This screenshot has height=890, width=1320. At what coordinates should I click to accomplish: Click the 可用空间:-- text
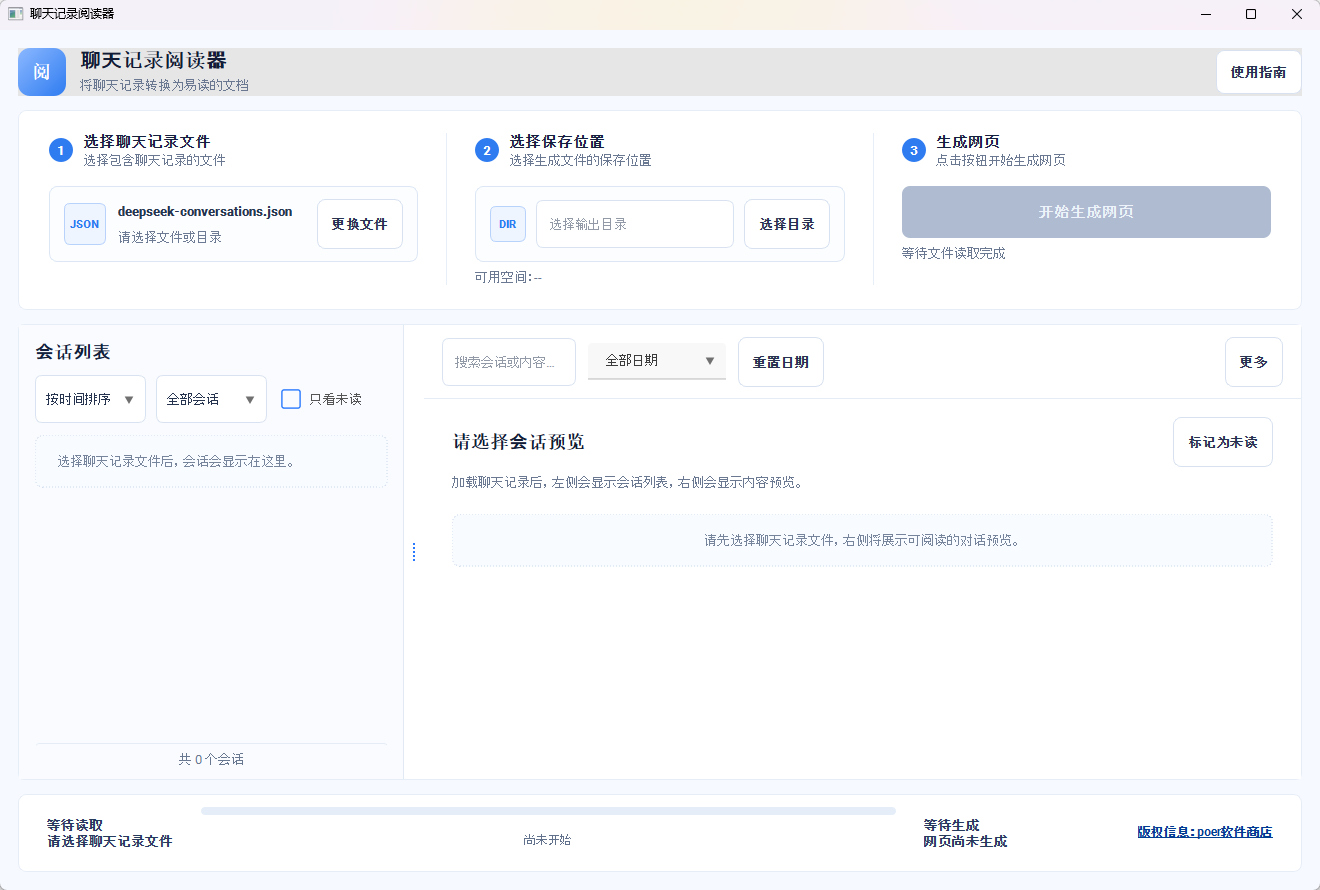[x=508, y=277]
